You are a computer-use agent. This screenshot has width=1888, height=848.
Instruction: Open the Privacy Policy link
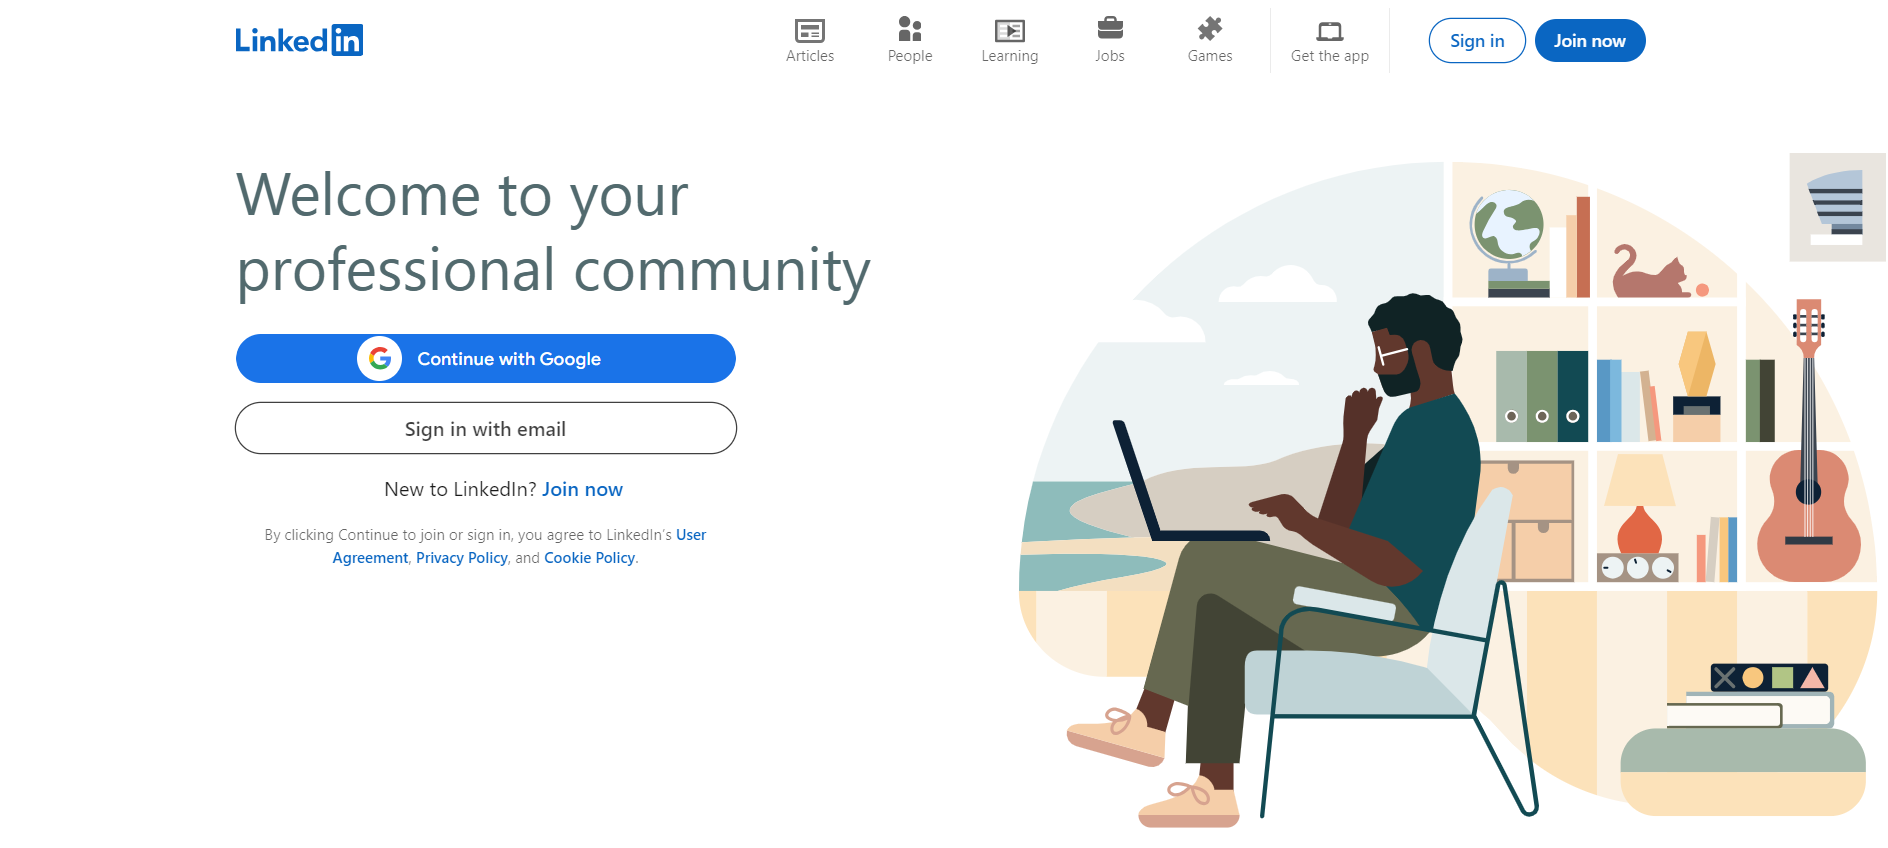[462, 558]
